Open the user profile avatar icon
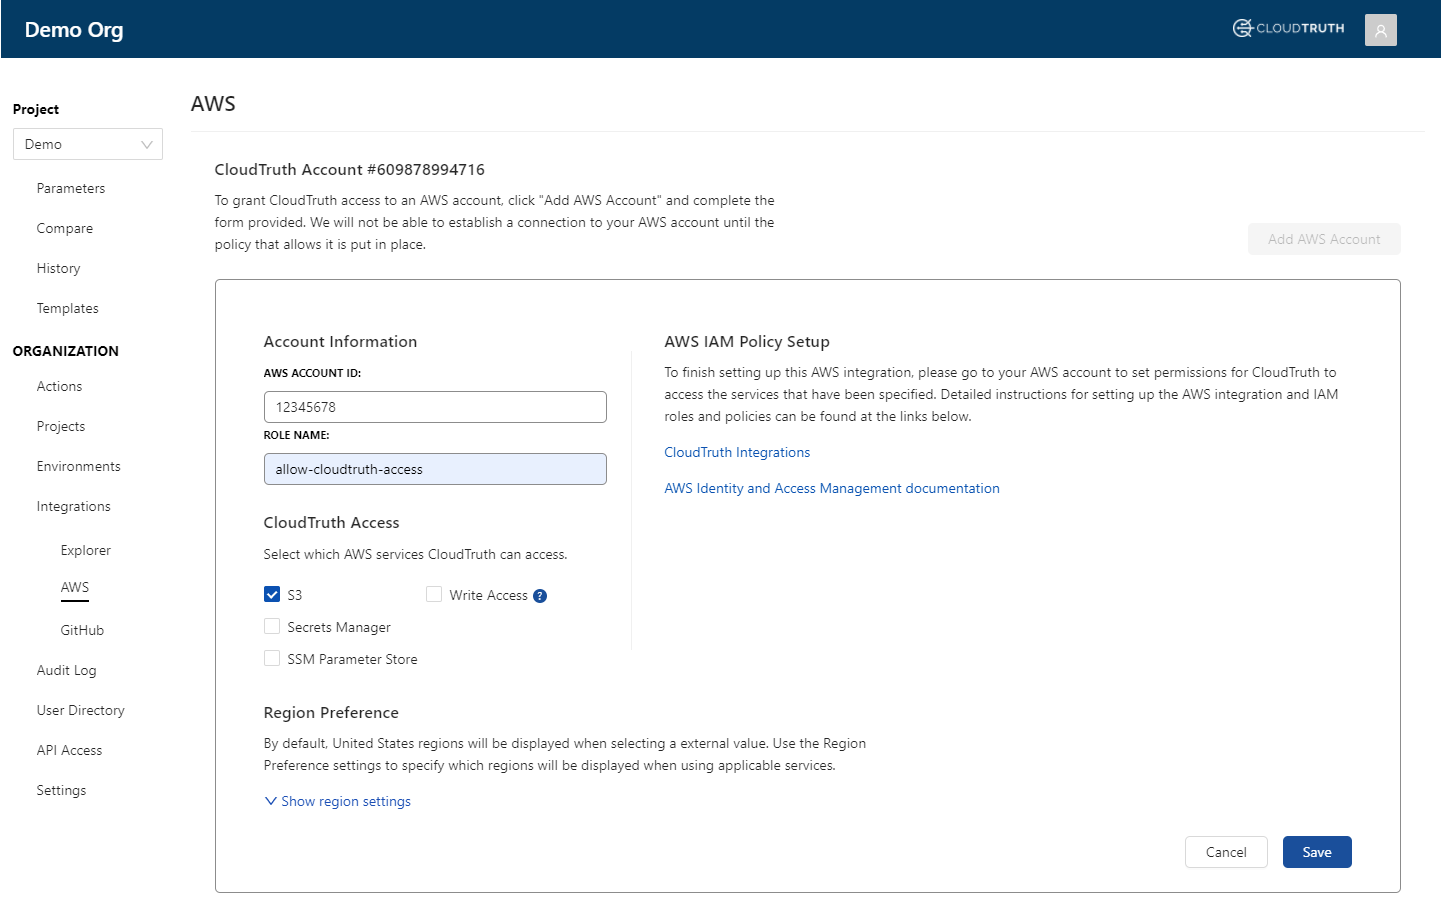The height and width of the screenshot is (897, 1442). point(1380,30)
